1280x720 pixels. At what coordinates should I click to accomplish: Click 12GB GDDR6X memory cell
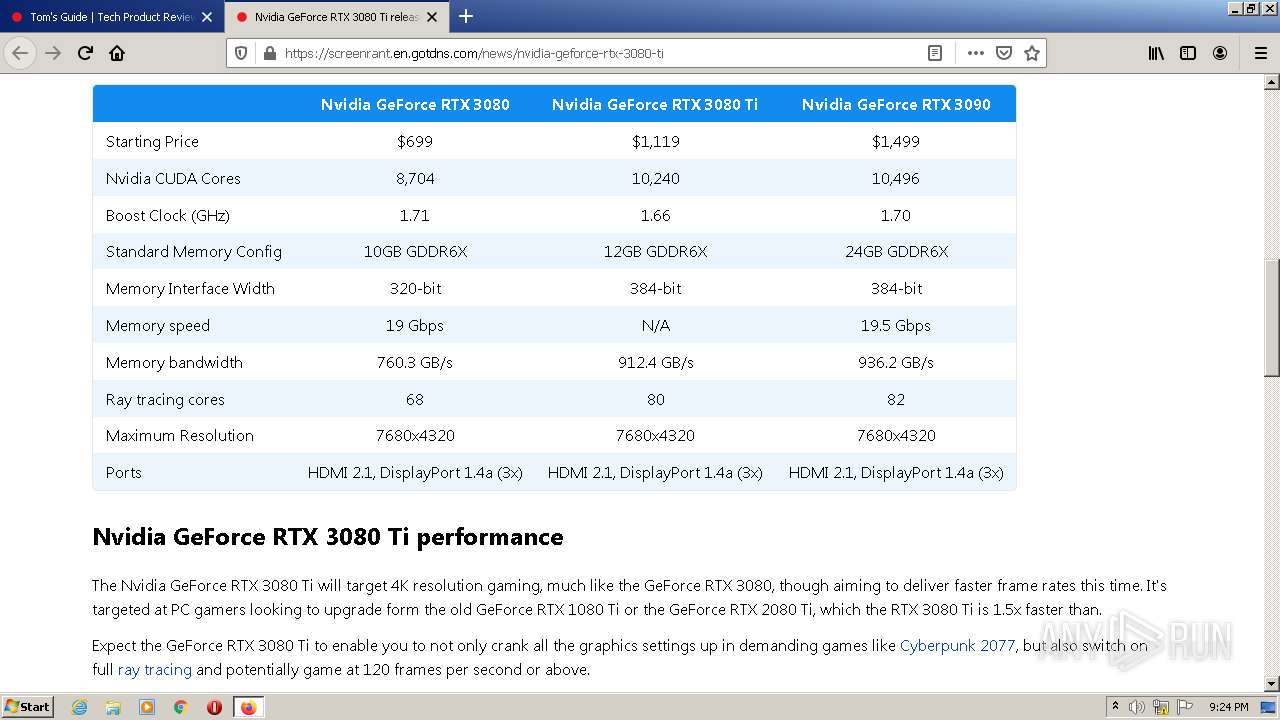(x=655, y=252)
